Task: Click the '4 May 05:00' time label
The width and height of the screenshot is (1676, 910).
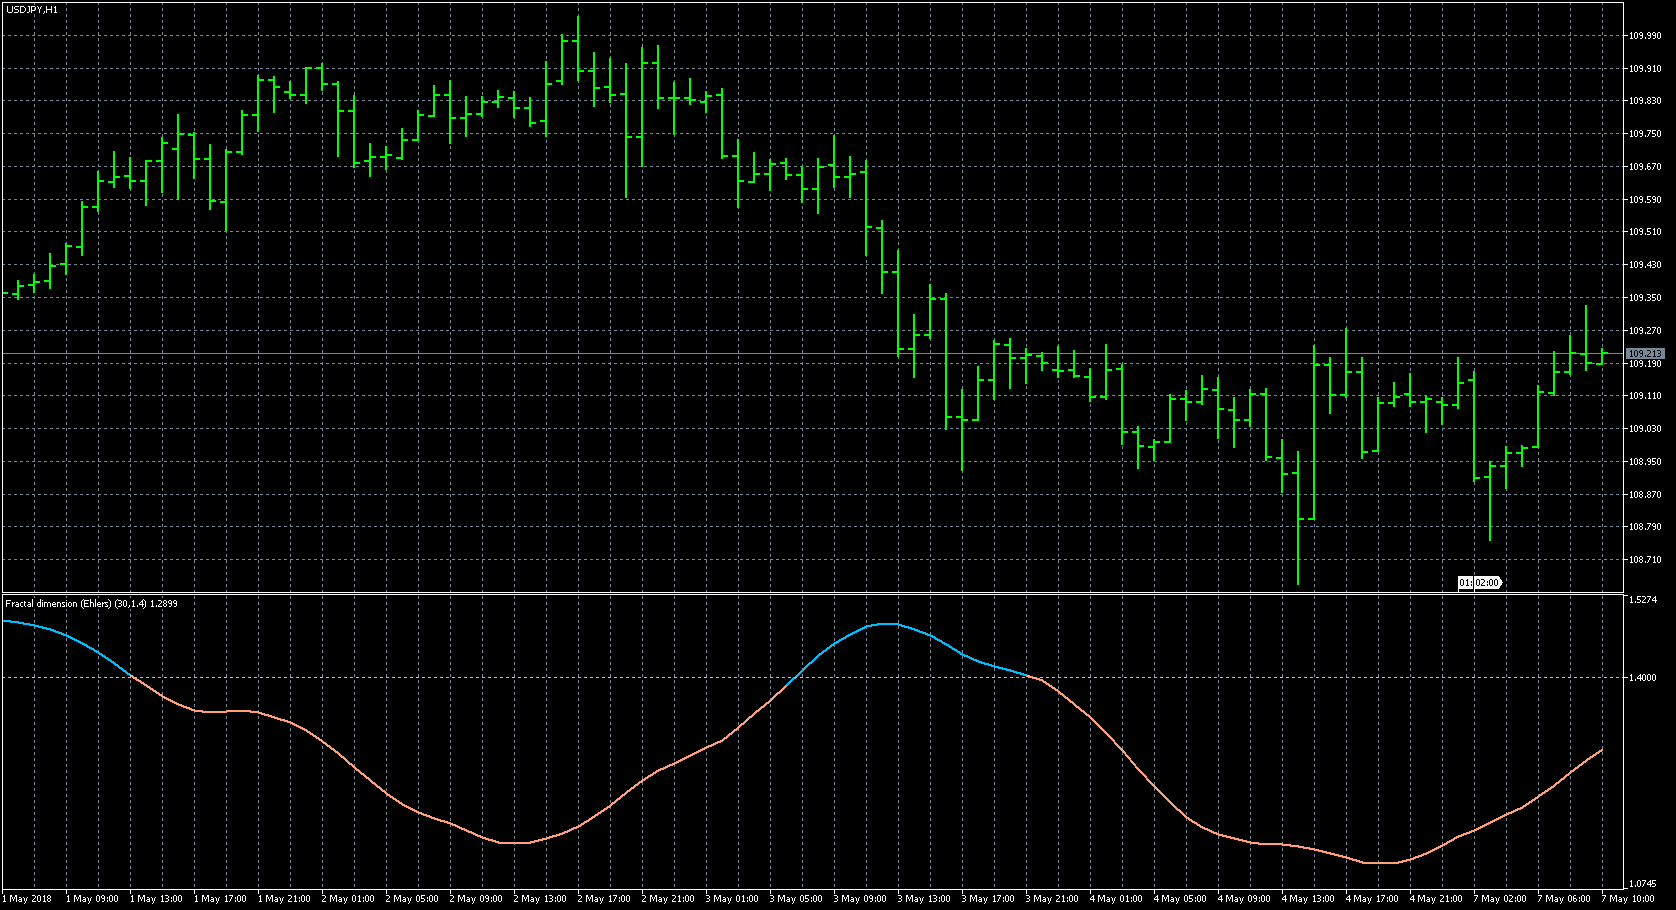Action: pos(1180,899)
